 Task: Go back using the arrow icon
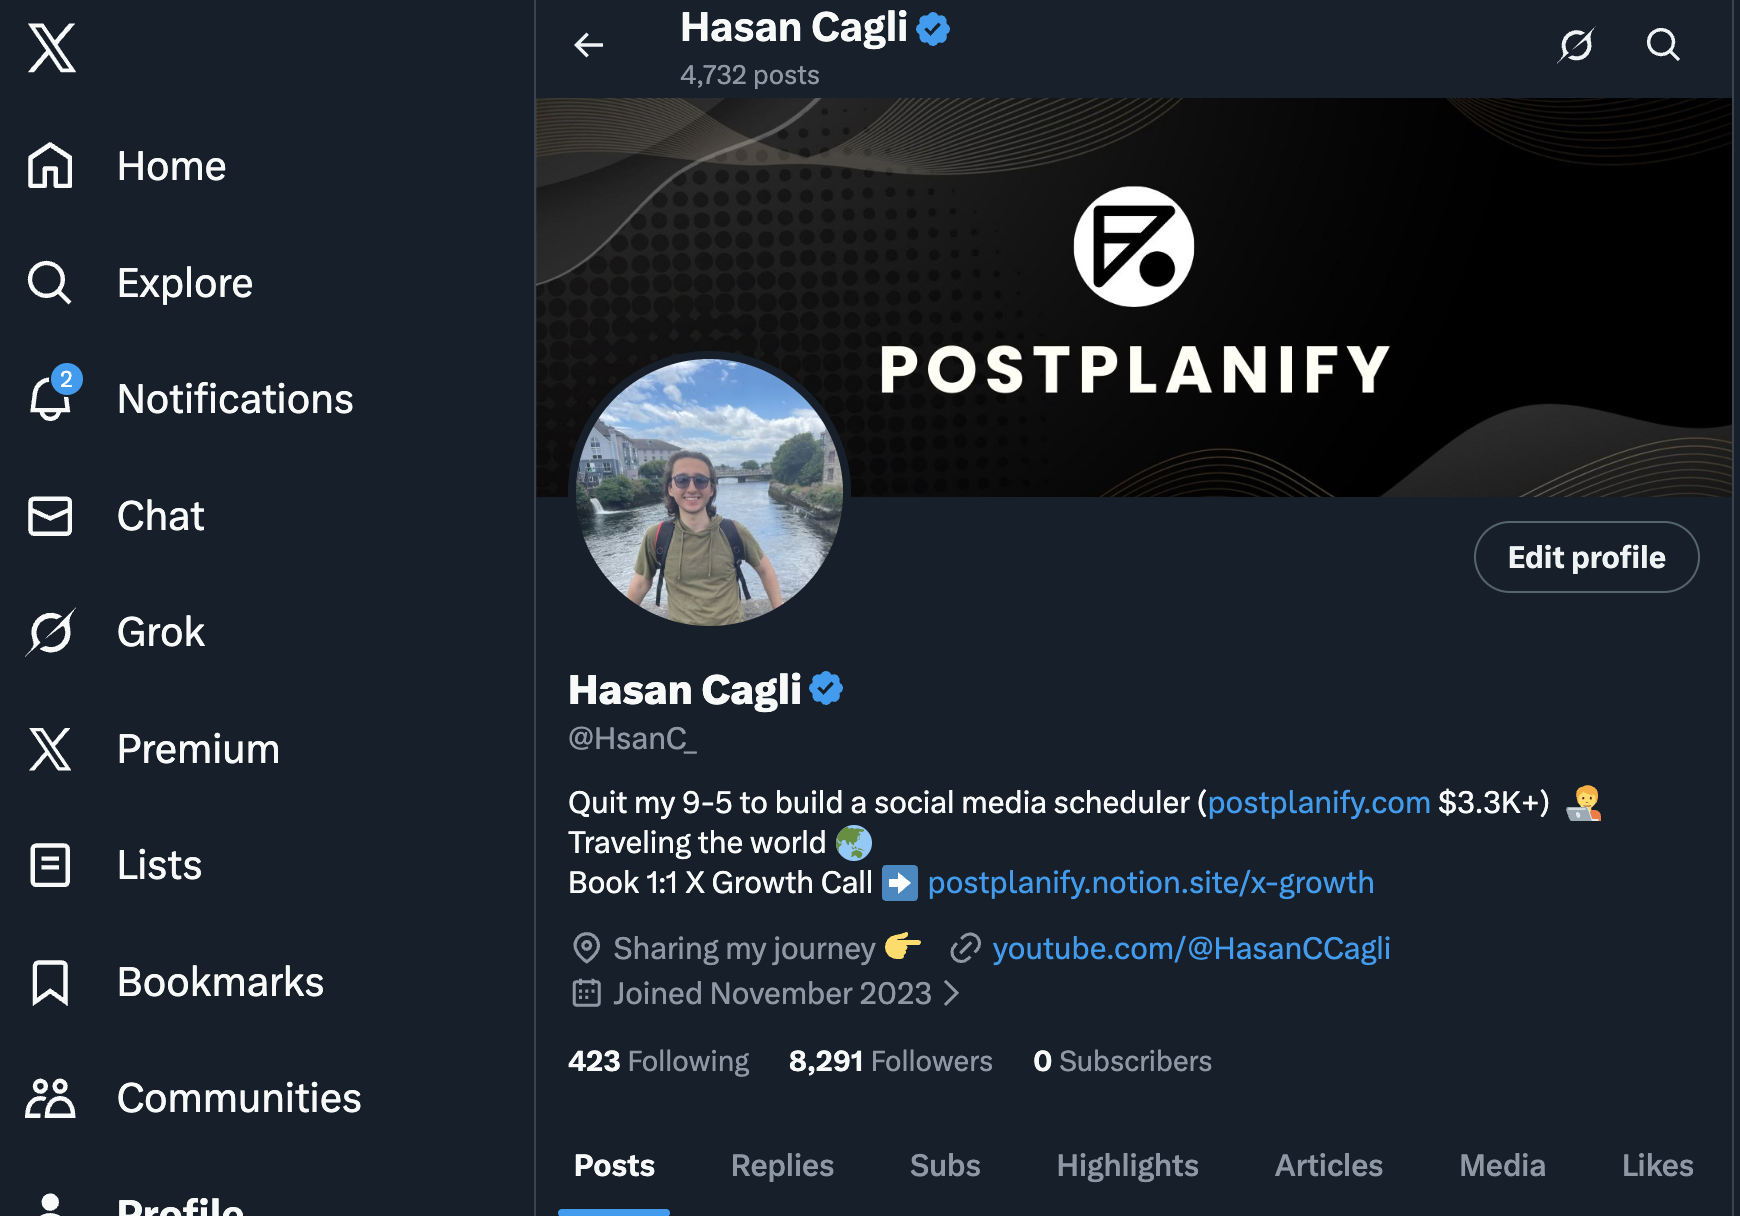(x=588, y=45)
